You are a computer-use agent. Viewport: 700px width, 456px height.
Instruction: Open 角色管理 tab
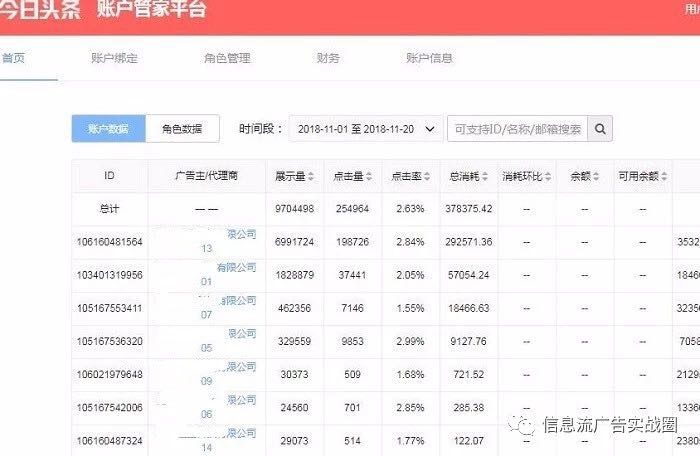point(227,58)
